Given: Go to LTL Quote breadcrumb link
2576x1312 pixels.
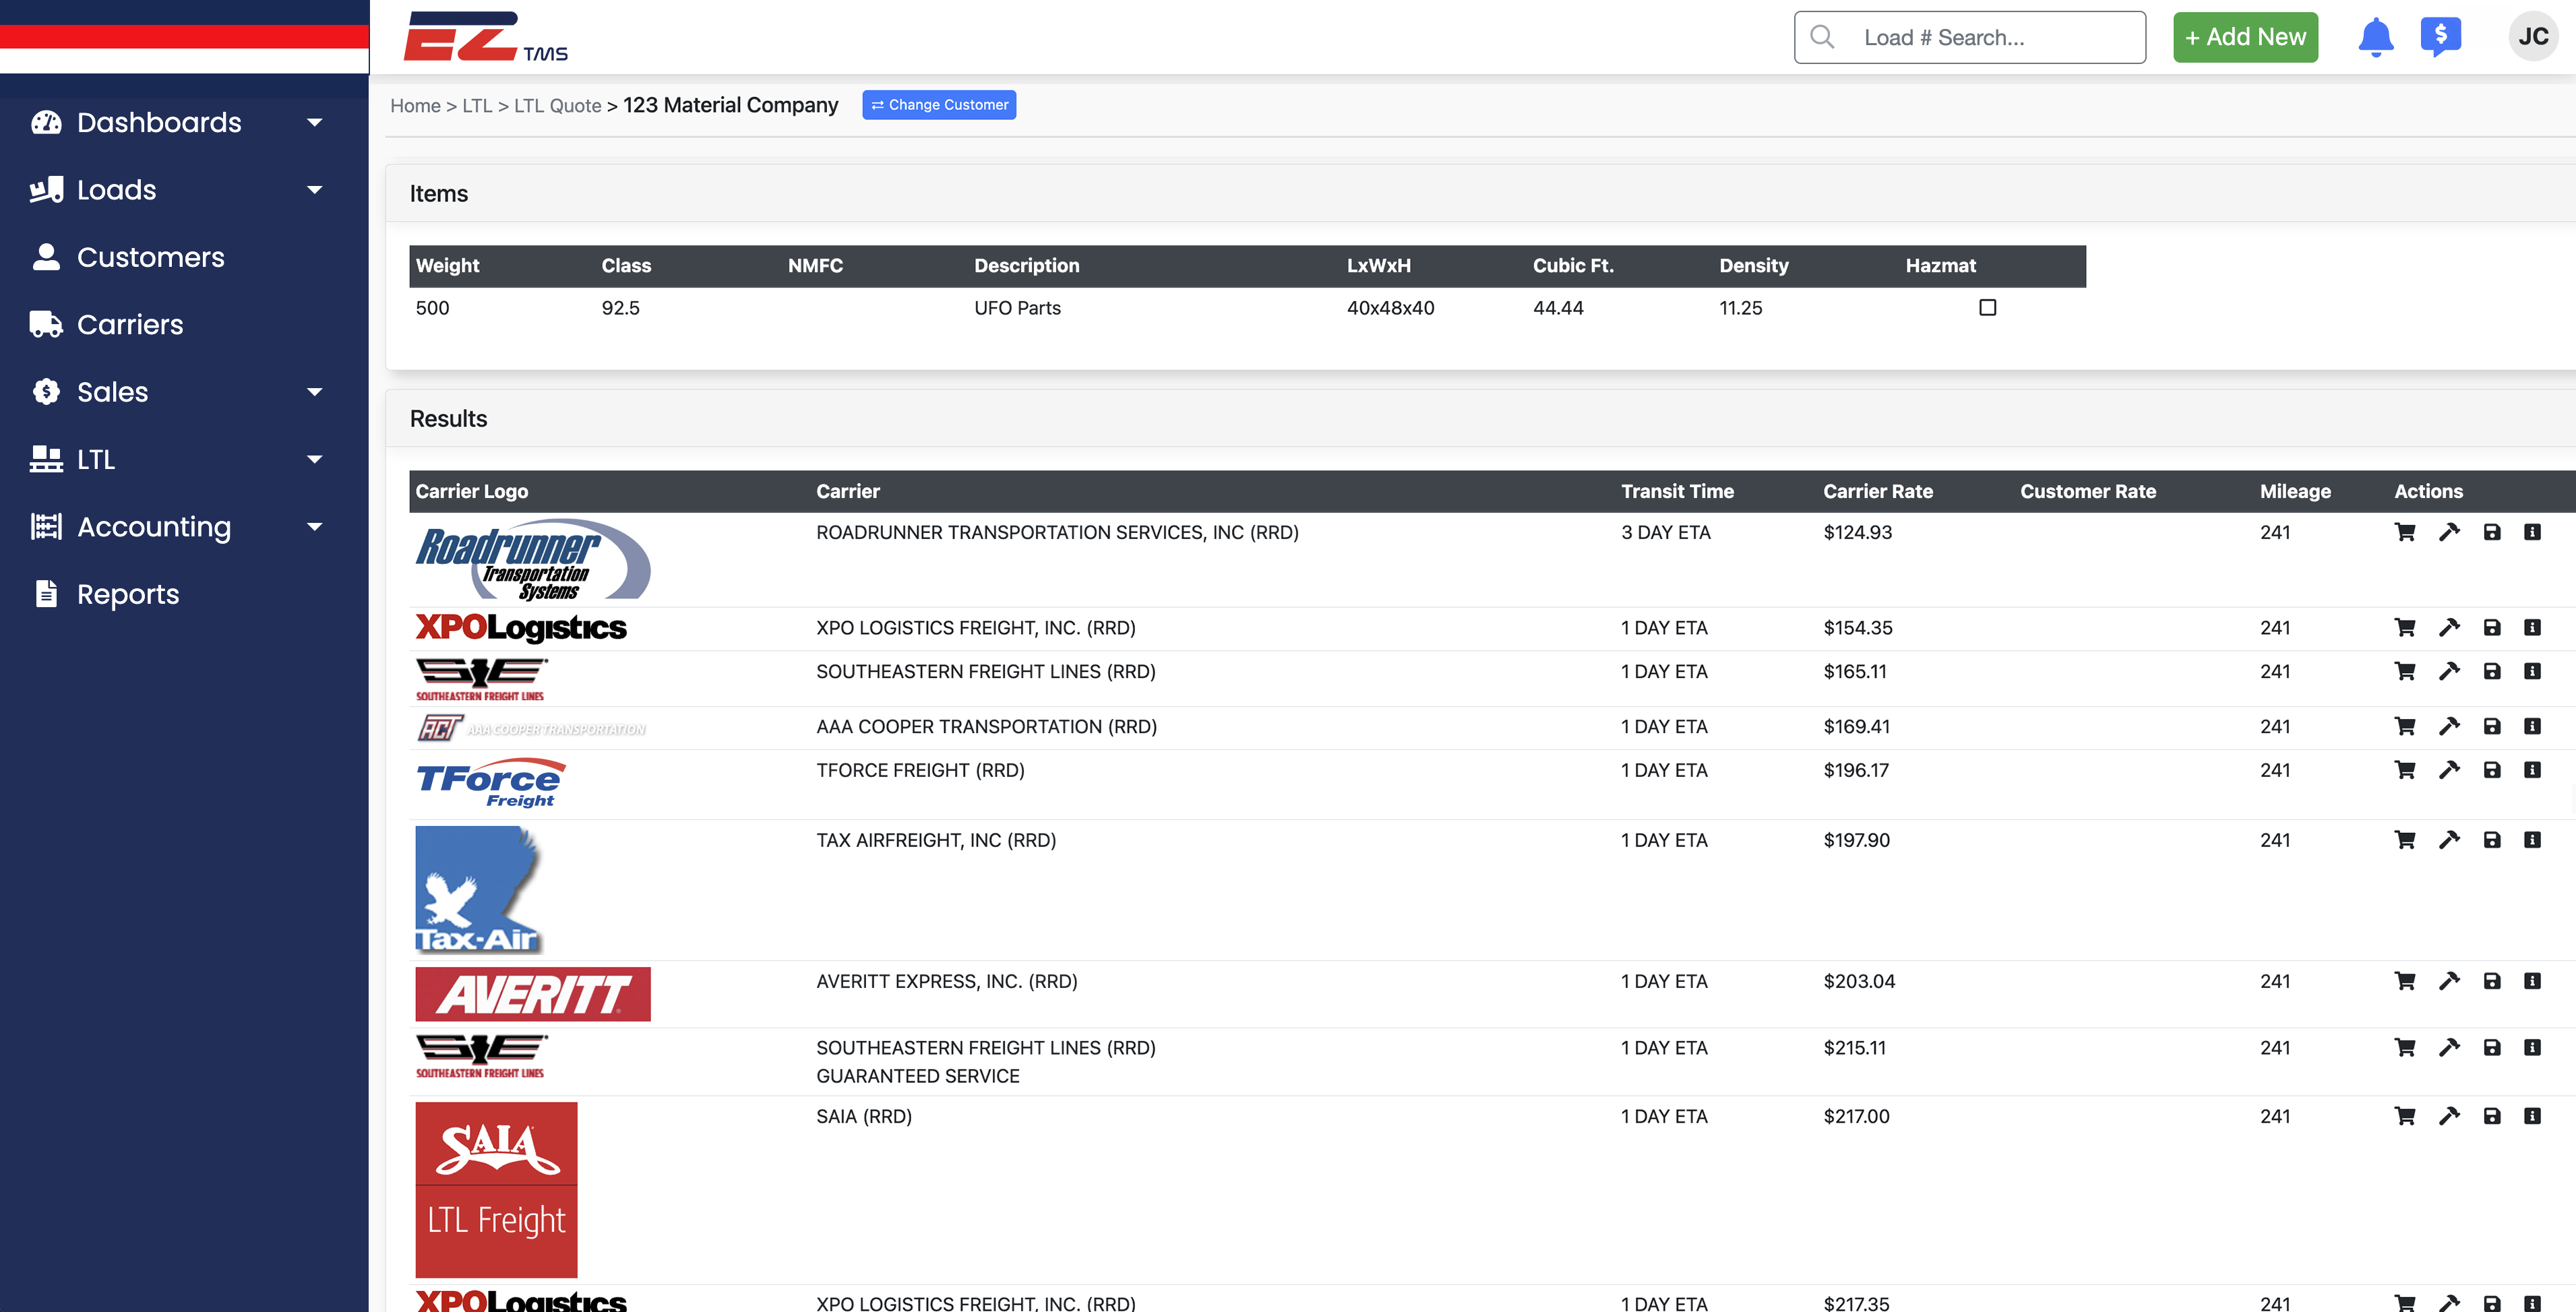Looking at the screenshot, I should (557, 106).
